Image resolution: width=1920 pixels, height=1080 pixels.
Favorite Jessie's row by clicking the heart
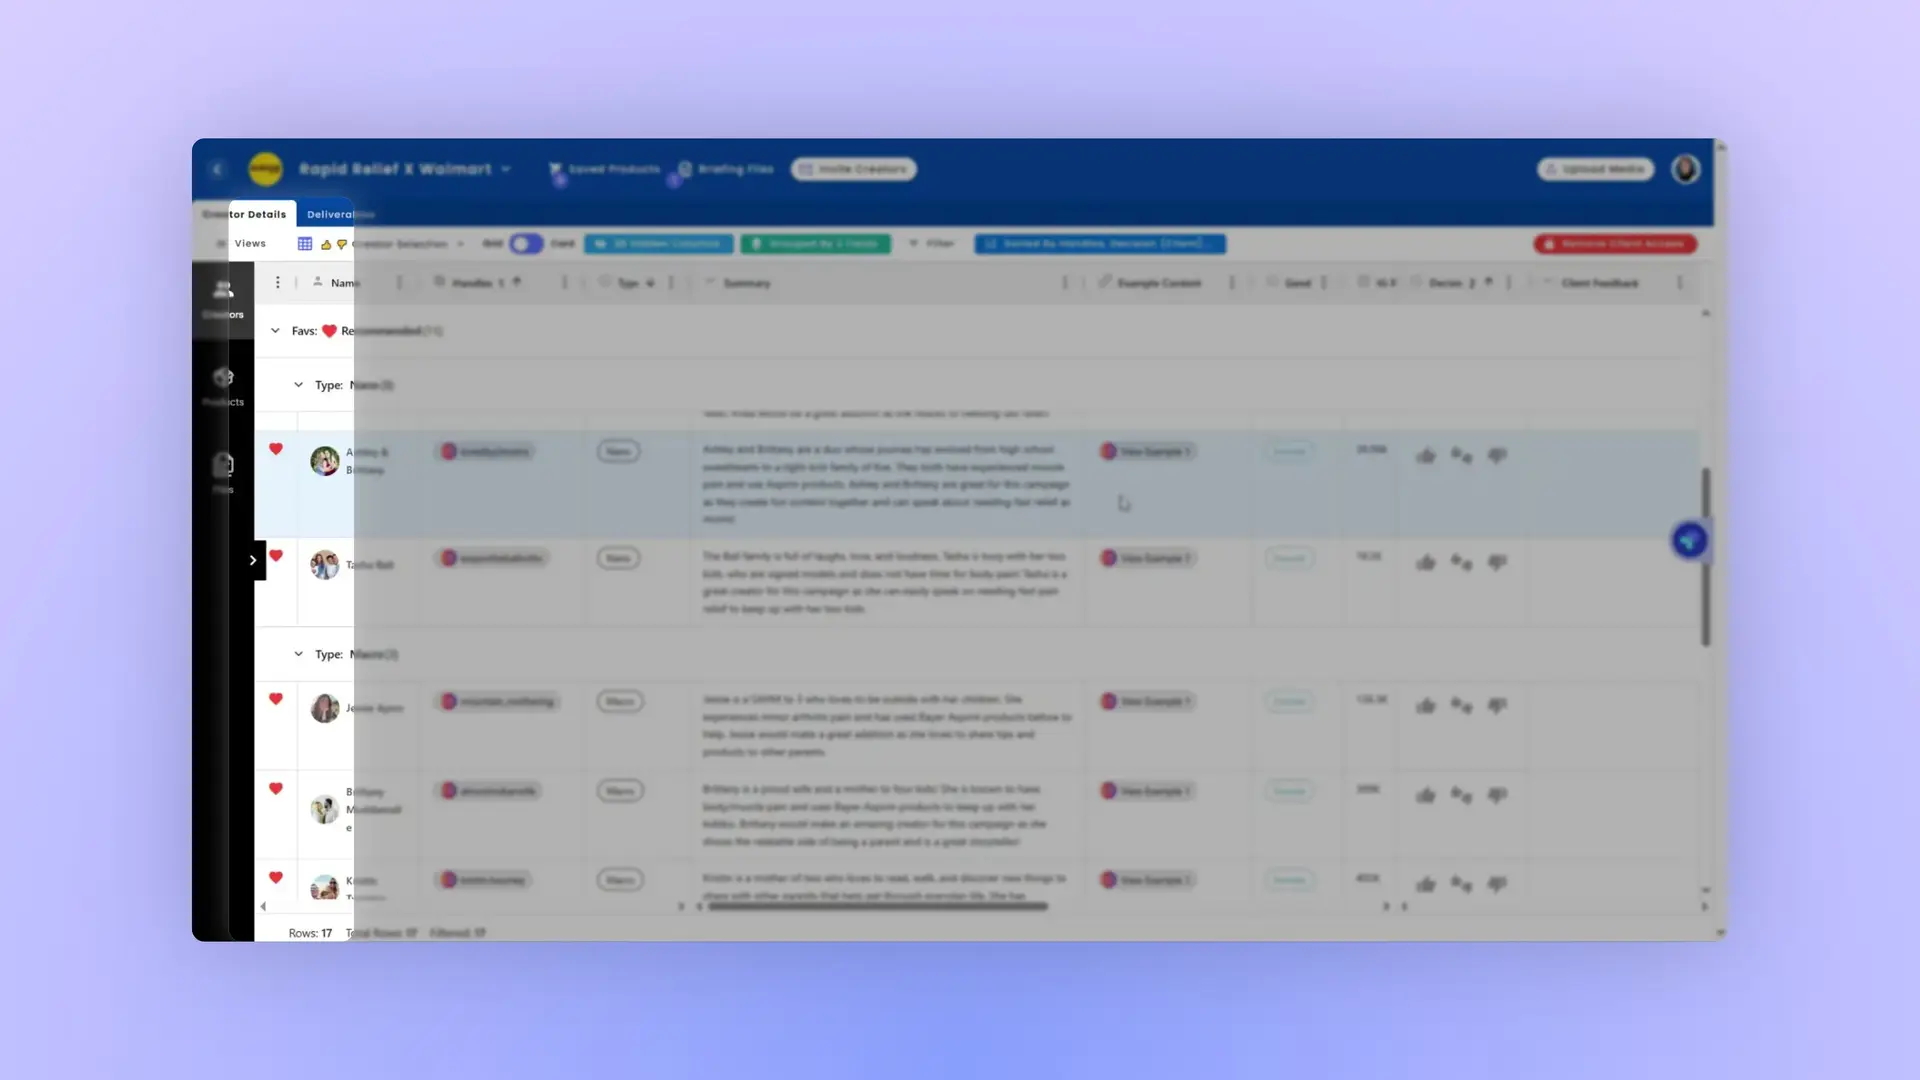[x=276, y=698]
